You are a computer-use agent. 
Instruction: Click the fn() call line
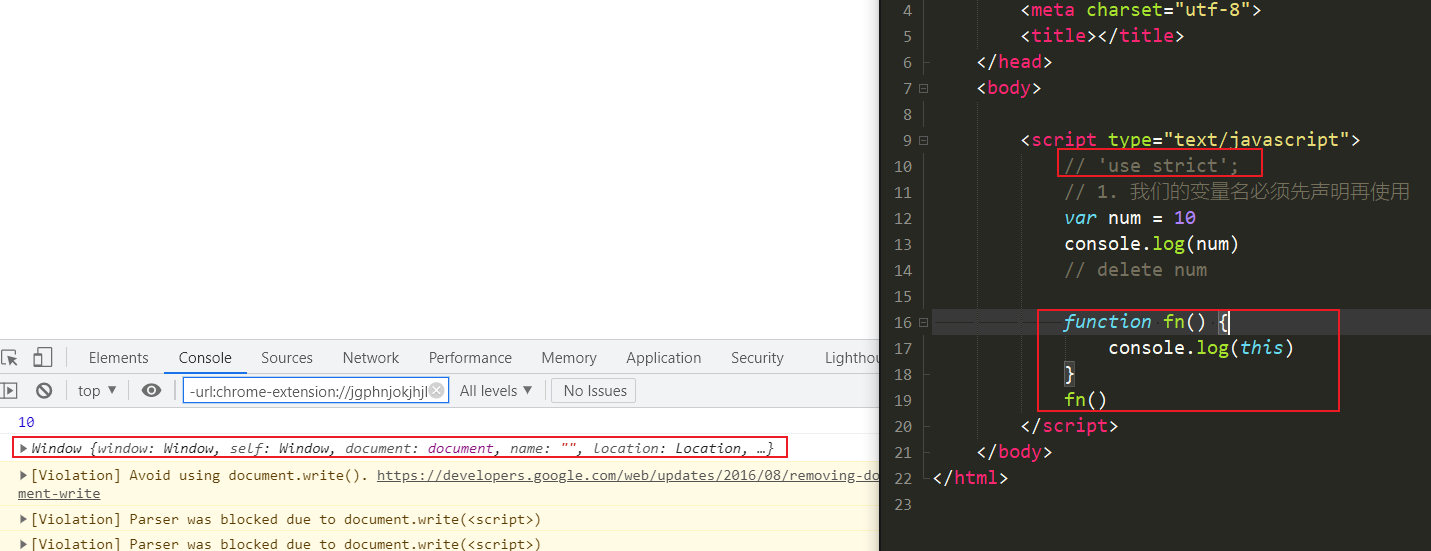1086,400
